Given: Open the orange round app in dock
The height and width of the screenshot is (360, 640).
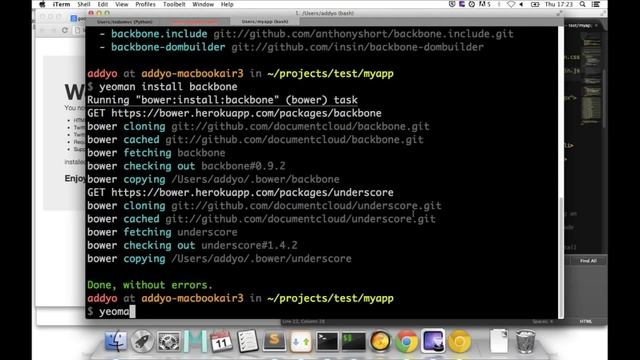Looking at the screenshot, I should (x=380, y=341).
